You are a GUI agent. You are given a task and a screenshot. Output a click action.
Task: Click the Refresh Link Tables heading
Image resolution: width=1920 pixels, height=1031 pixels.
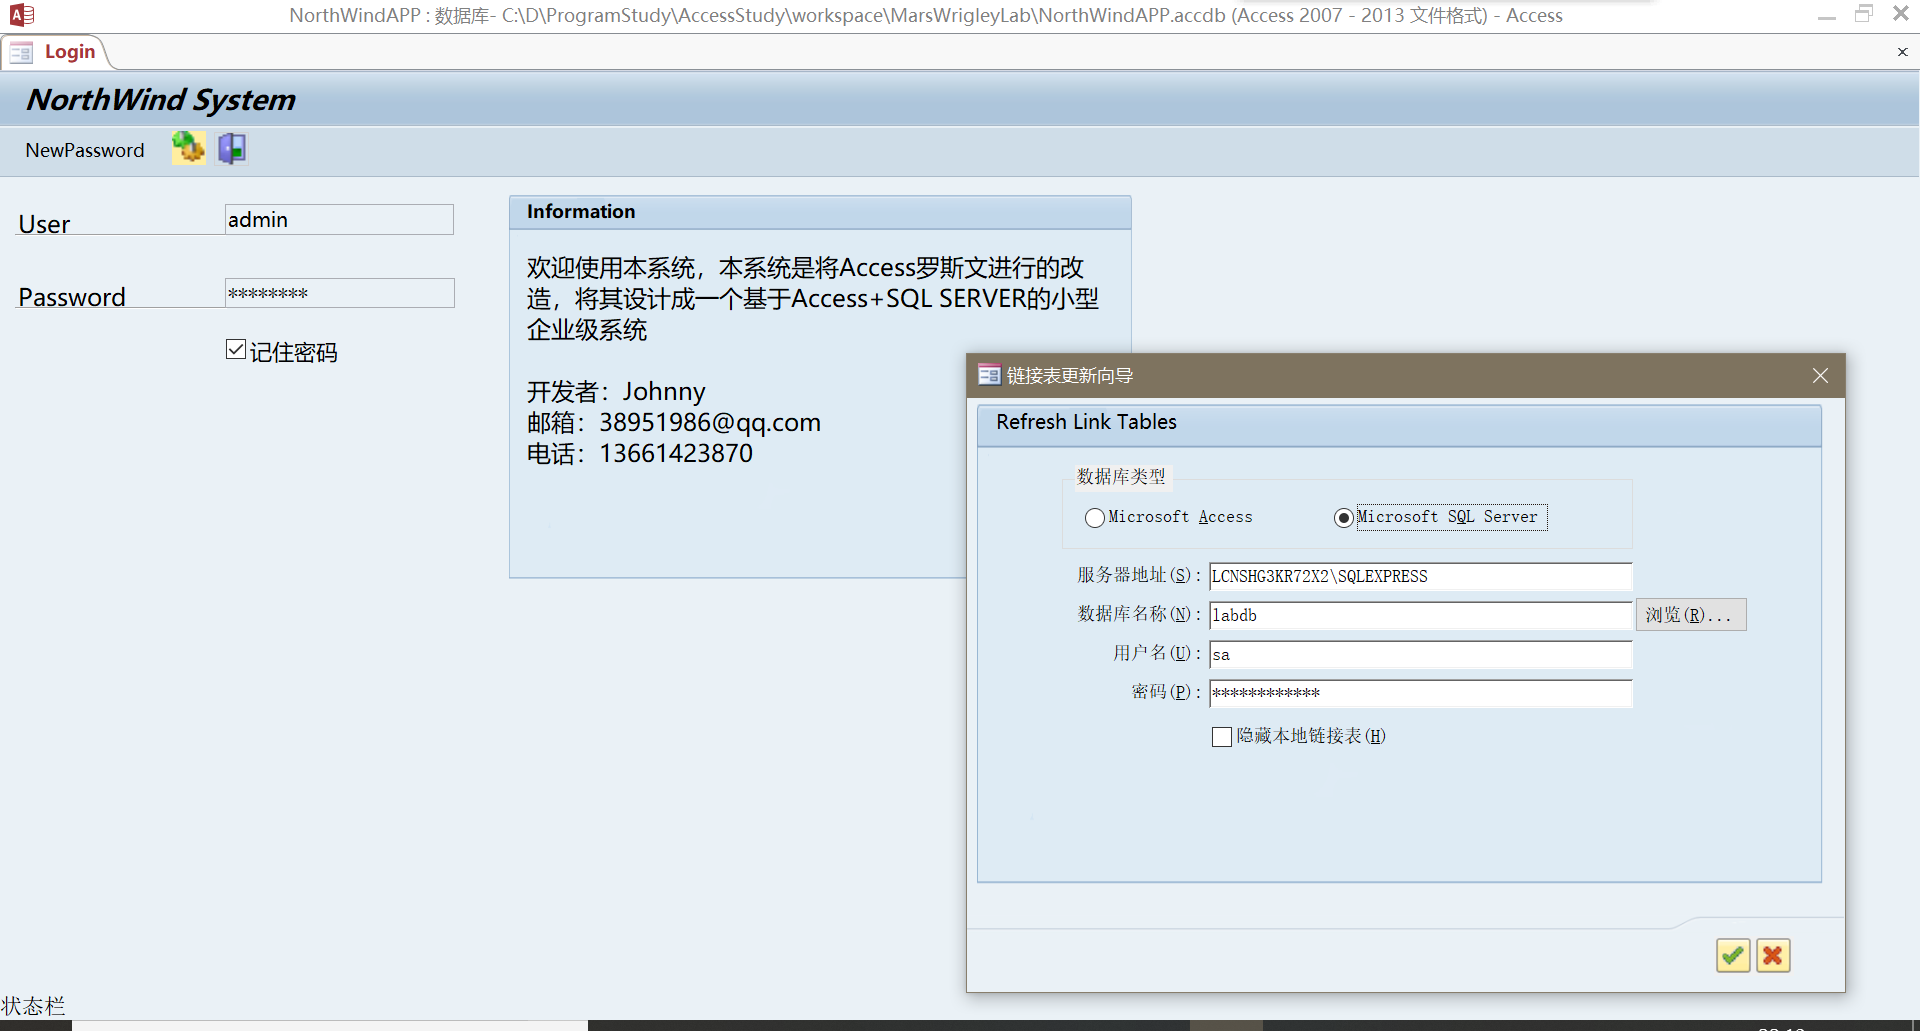click(1086, 422)
